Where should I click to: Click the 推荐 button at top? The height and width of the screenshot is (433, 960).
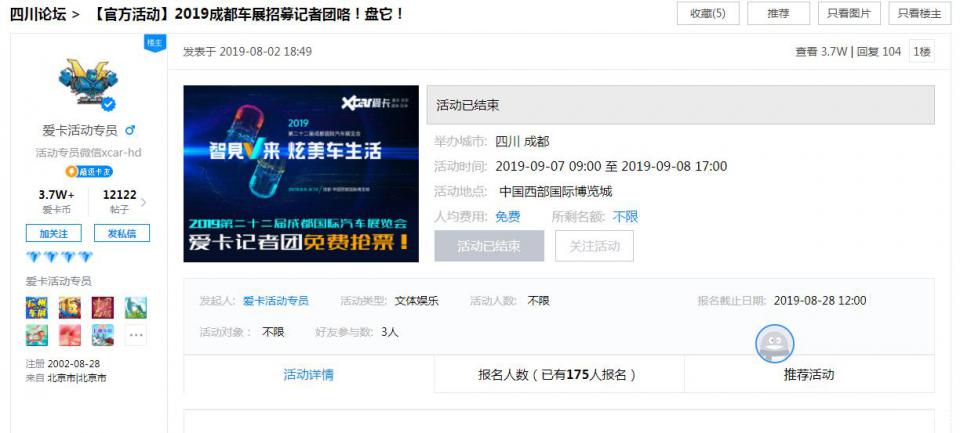(778, 13)
